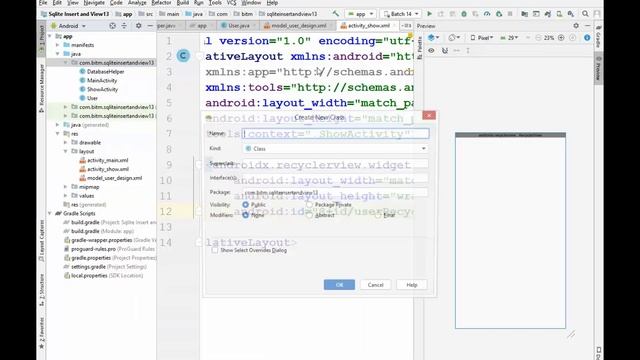Open the Sync Project with Gradle Files icon

click(548, 14)
